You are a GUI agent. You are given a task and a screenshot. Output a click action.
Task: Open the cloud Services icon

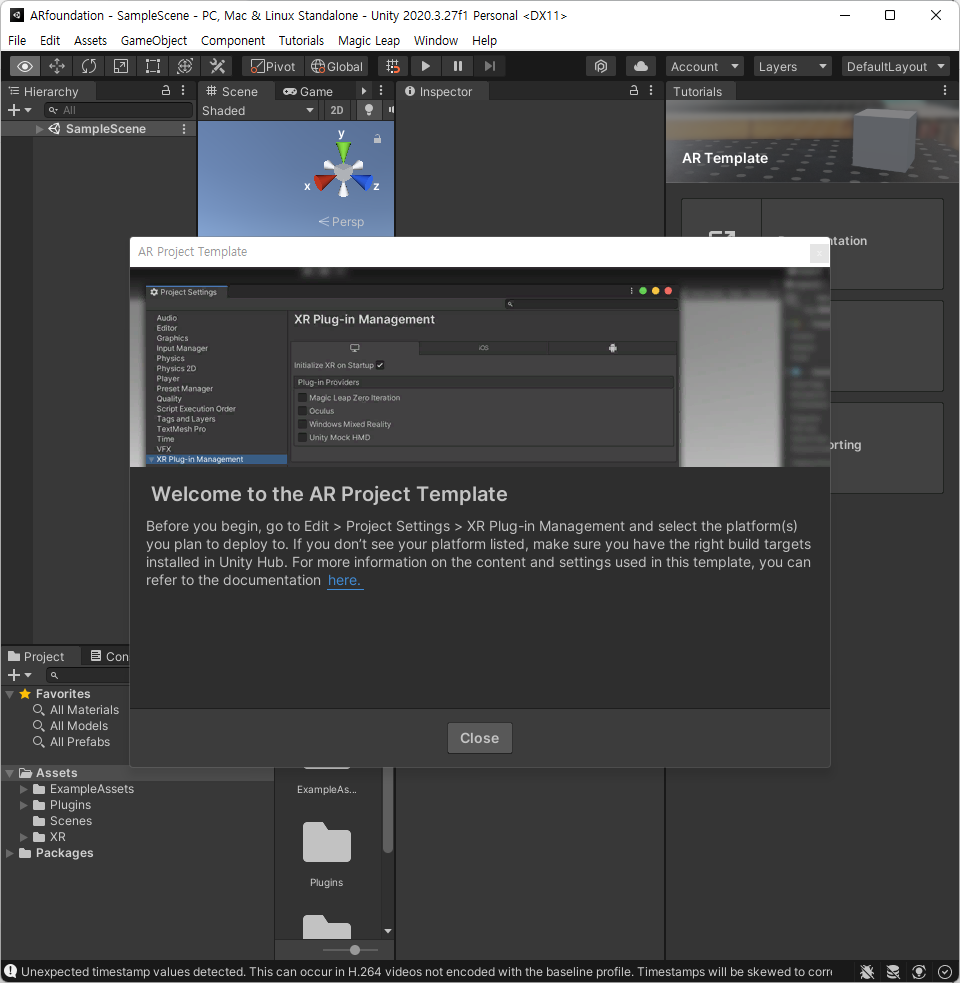(641, 66)
